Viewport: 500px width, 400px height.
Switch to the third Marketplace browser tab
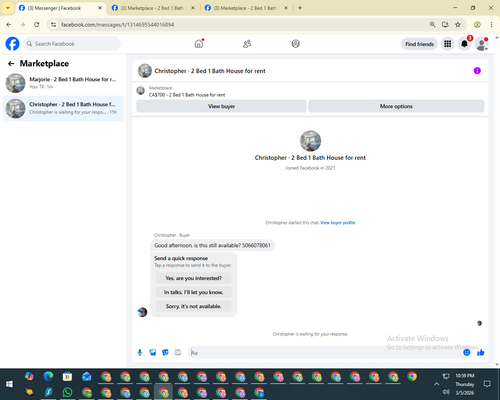(246, 8)
